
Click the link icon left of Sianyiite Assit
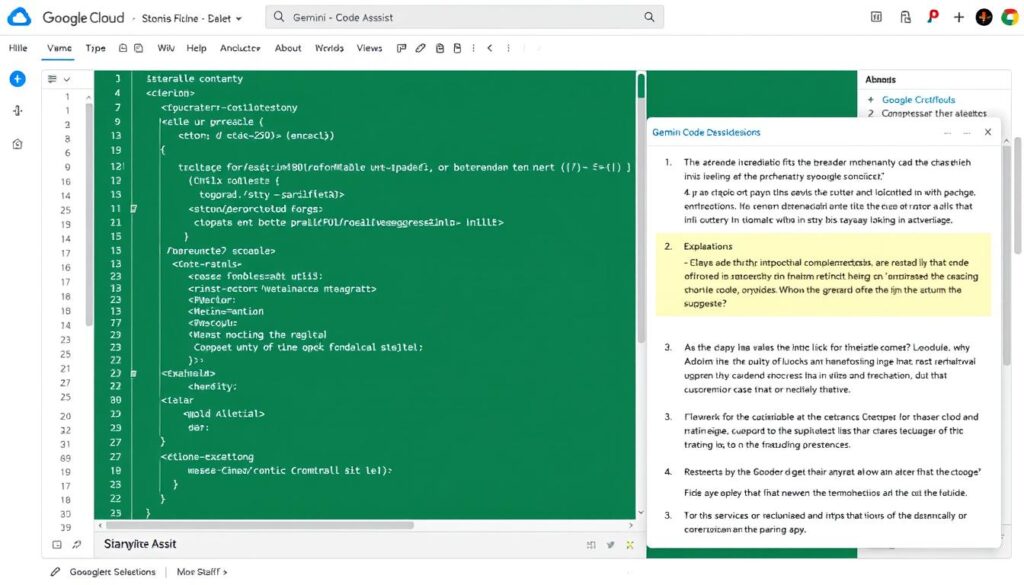(76, 545)
